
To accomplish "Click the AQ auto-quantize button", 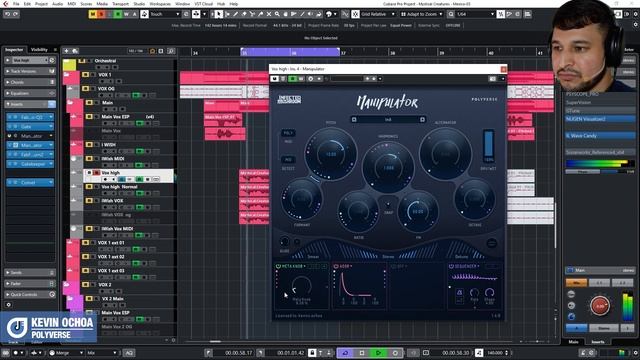I will point(129,353).
